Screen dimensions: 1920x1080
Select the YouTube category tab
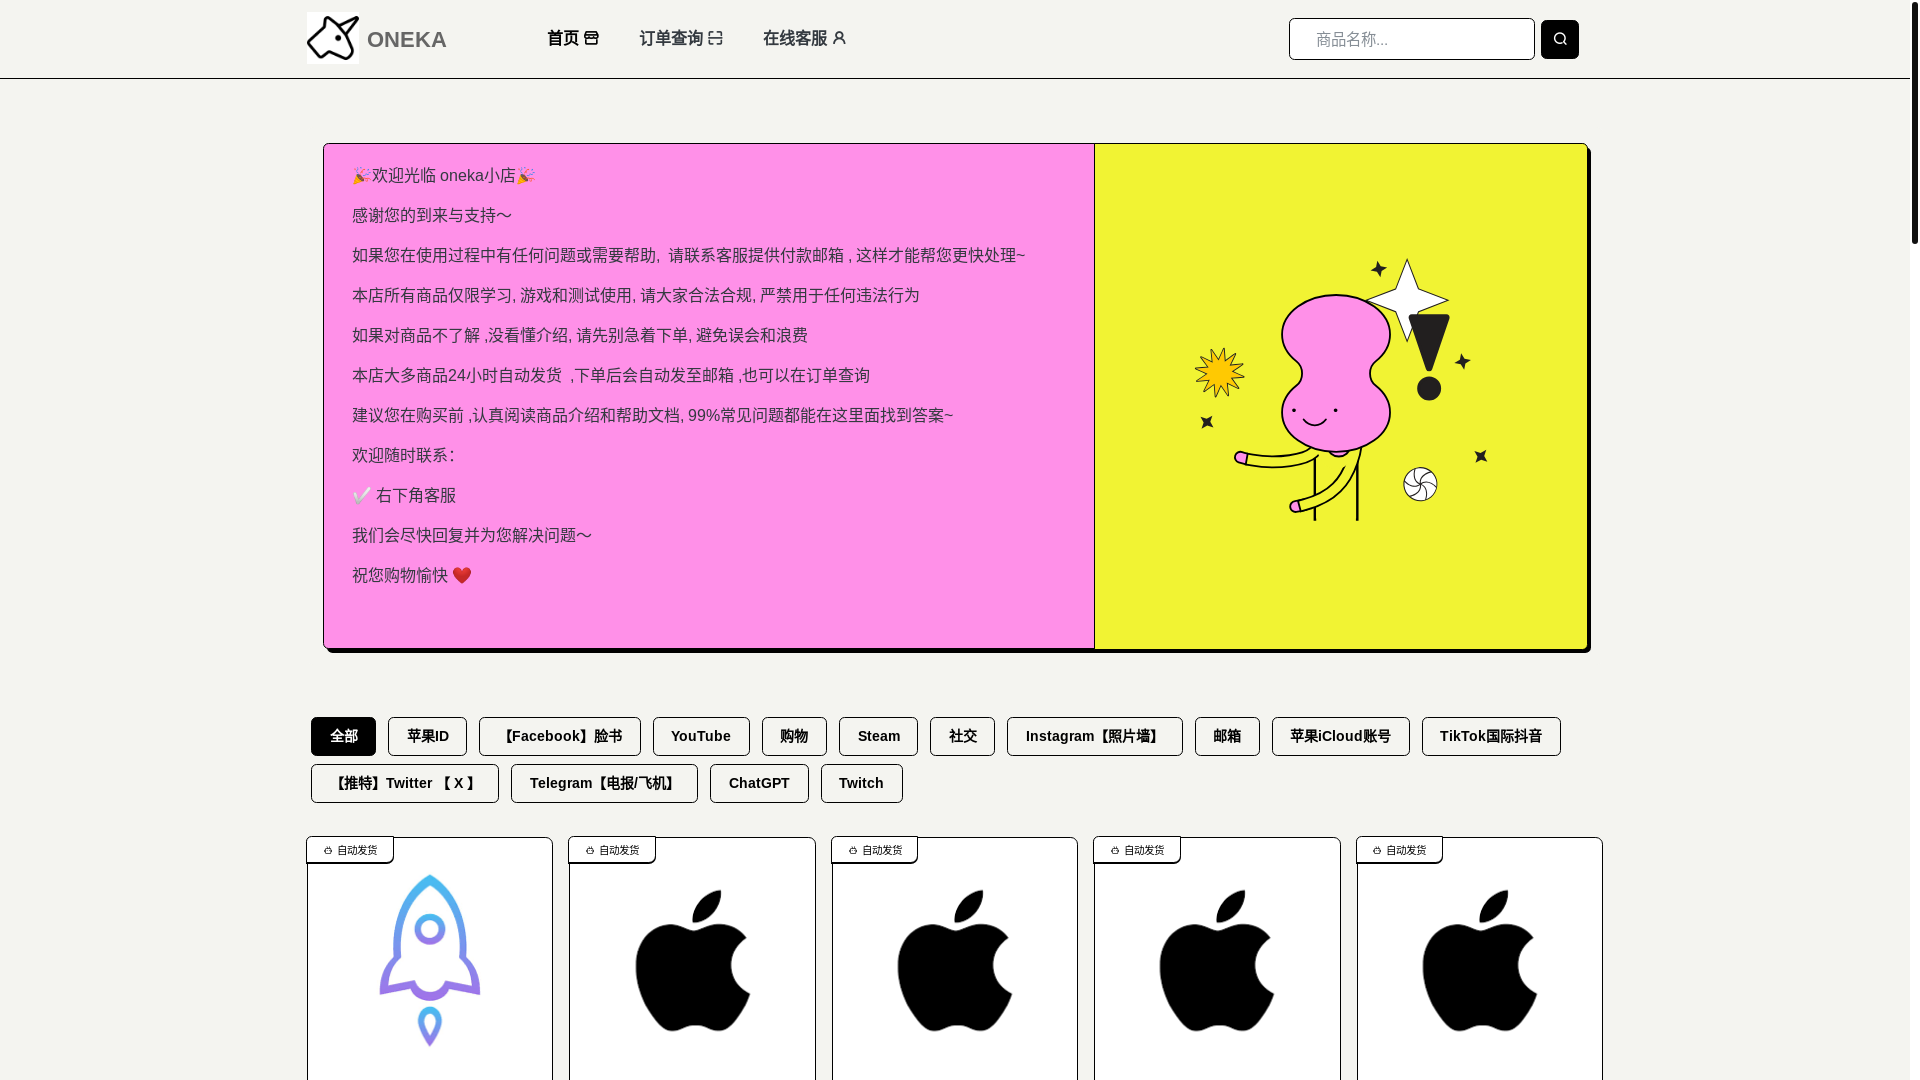701,736
